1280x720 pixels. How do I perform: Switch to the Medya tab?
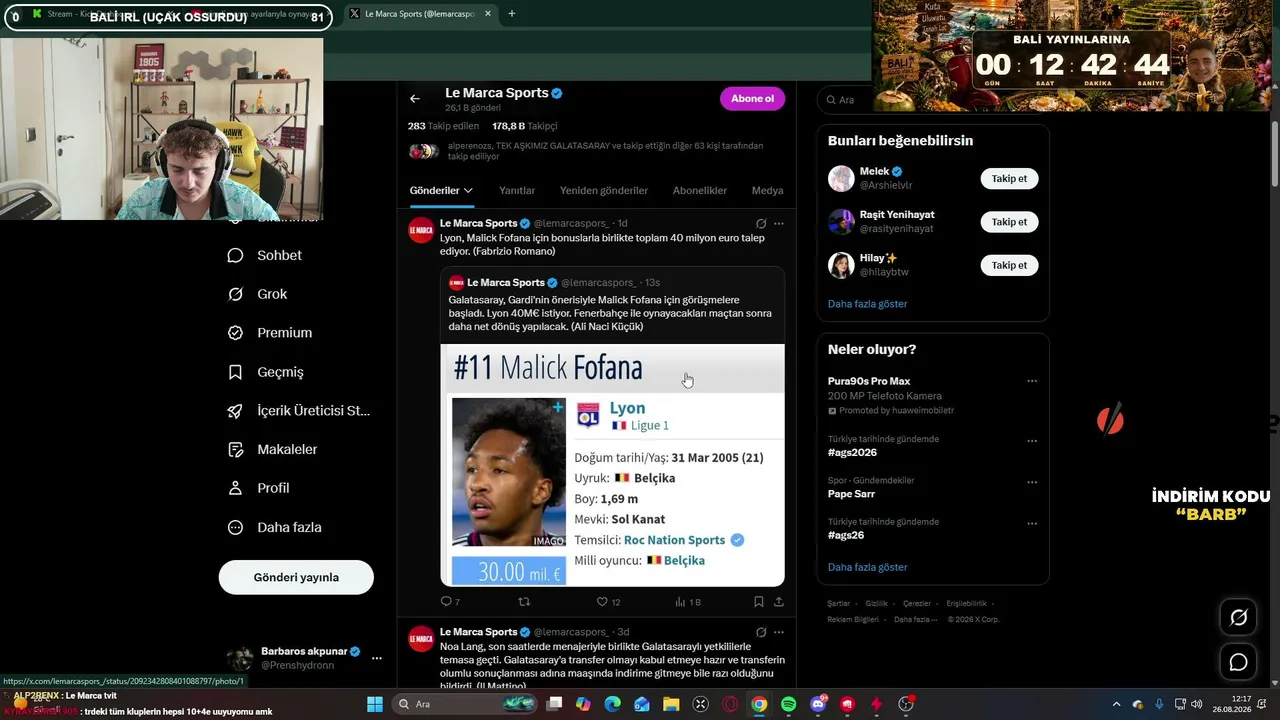(768, 190)
